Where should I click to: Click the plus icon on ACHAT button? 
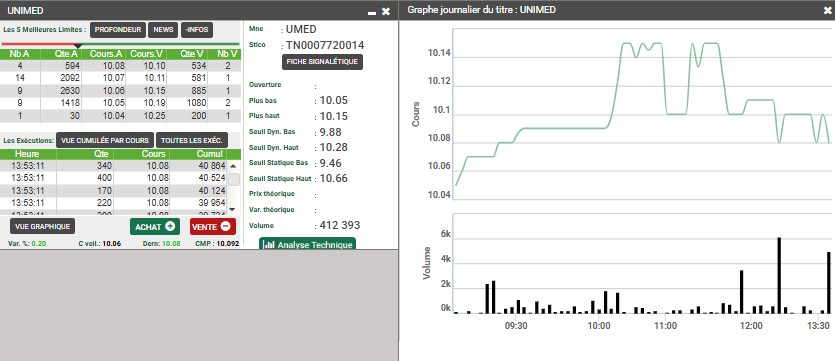[170, 226]
